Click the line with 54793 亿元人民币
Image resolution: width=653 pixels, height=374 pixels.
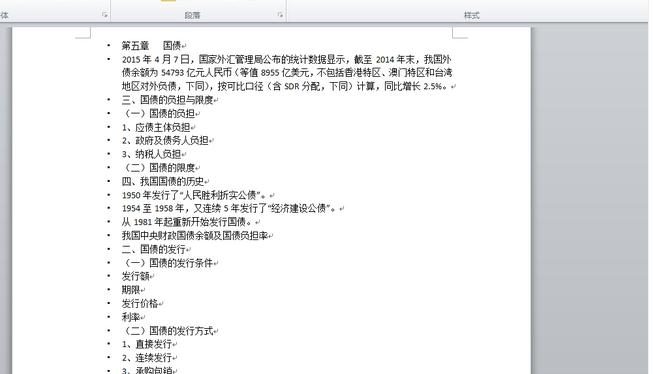tap(287, 72)
